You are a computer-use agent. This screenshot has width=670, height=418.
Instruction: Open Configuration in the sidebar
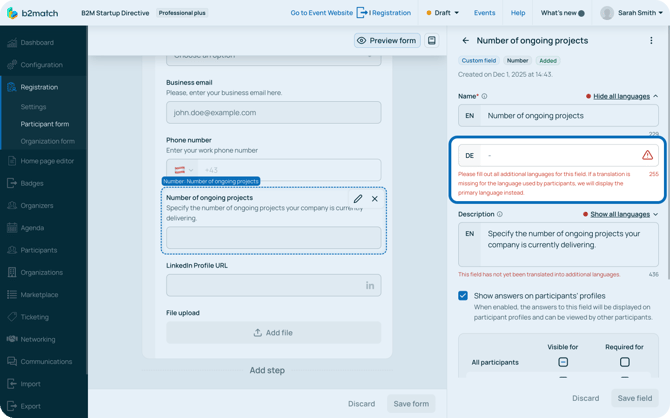(x=41, y=65)
